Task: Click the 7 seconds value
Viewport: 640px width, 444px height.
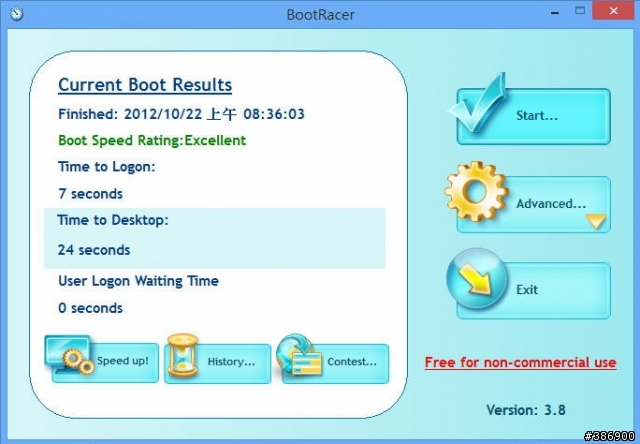Action: (90, 193)
